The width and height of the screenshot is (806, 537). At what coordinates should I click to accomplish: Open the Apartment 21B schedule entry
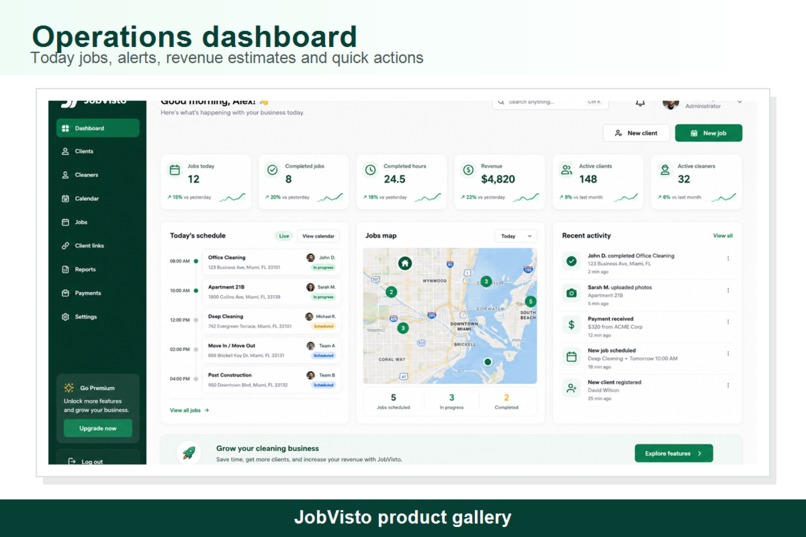pos(270,291)
